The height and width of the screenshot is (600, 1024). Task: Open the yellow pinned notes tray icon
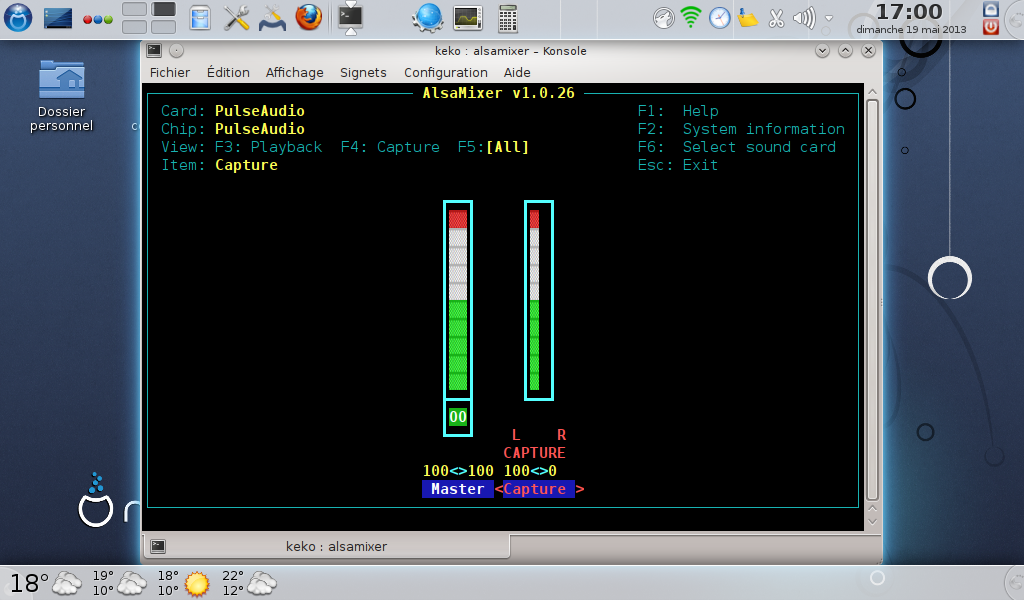747,18
